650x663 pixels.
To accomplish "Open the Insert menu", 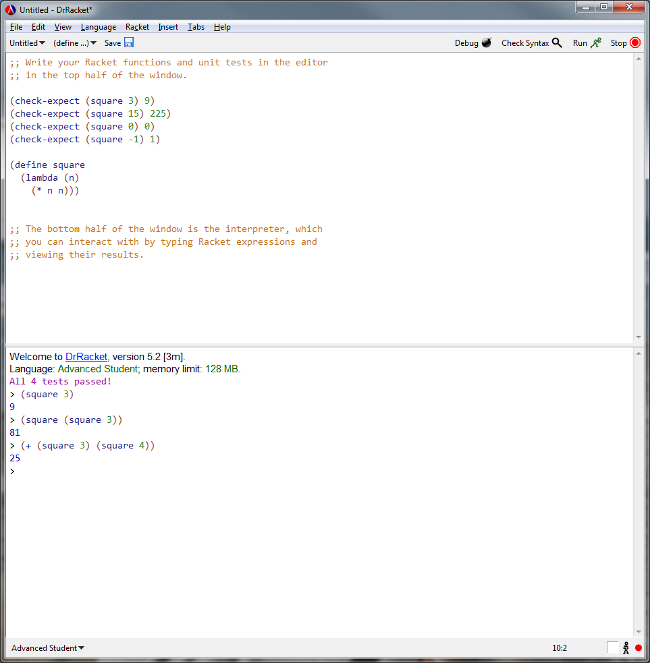I will [x=168, y=27].
